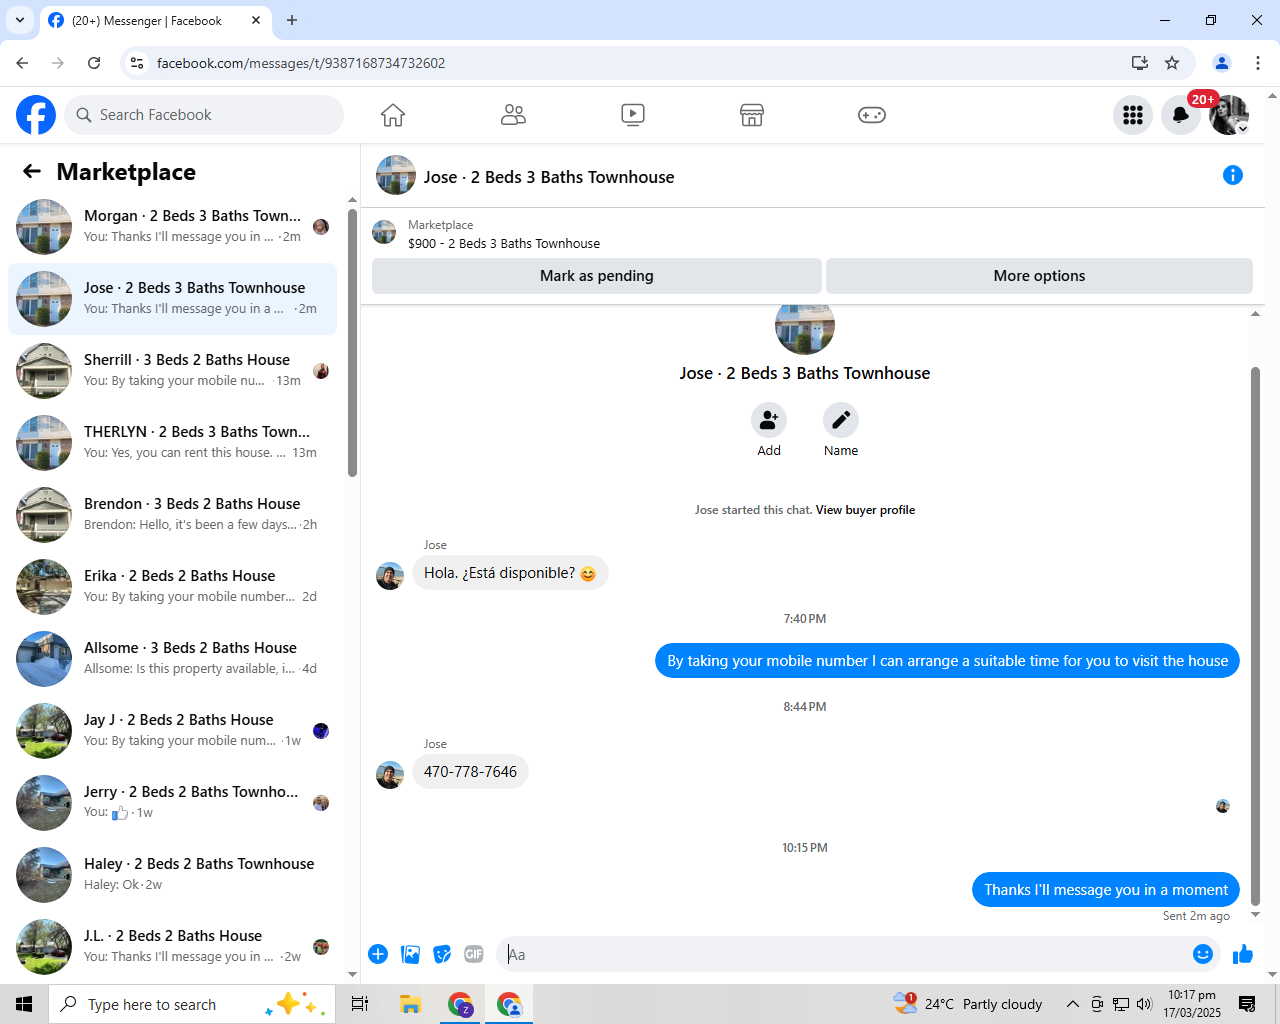1280x1024 pixels.
Task: Open the browser tab search dropdown
Action: point(20,20)
